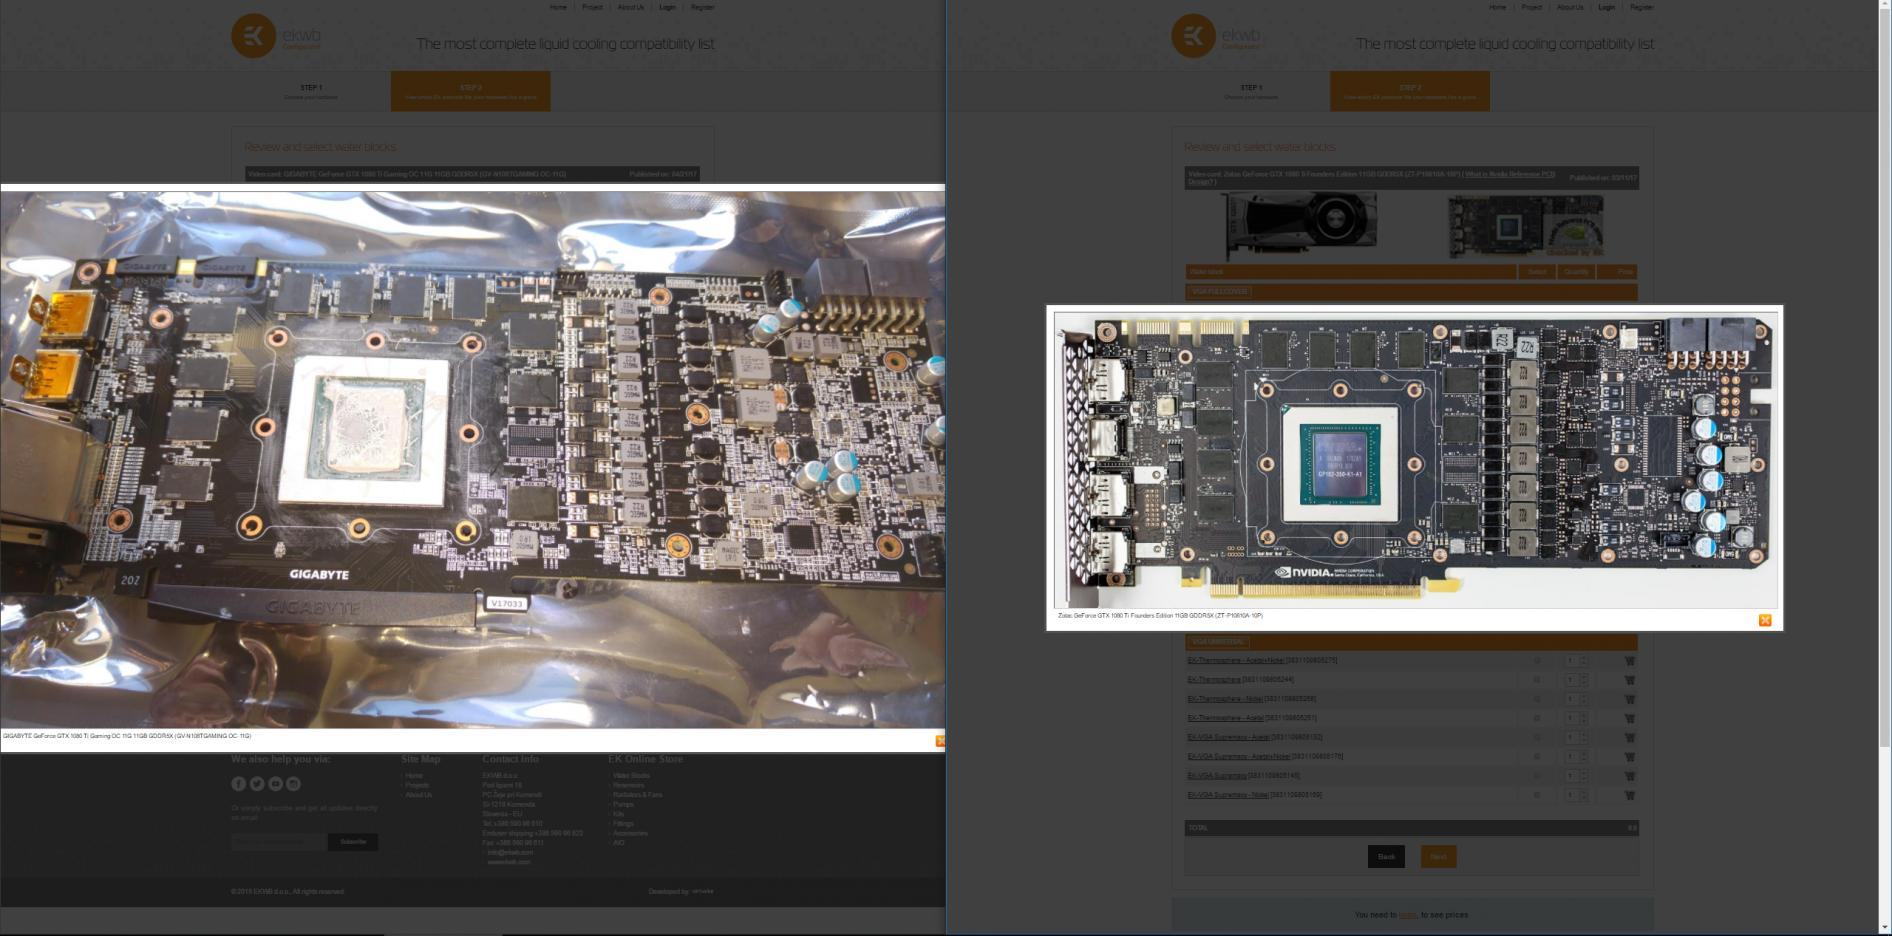Screen dimensions: 1892x936
Task: Open Water Blocks link in EK Online Store
Action: [631, 775]
